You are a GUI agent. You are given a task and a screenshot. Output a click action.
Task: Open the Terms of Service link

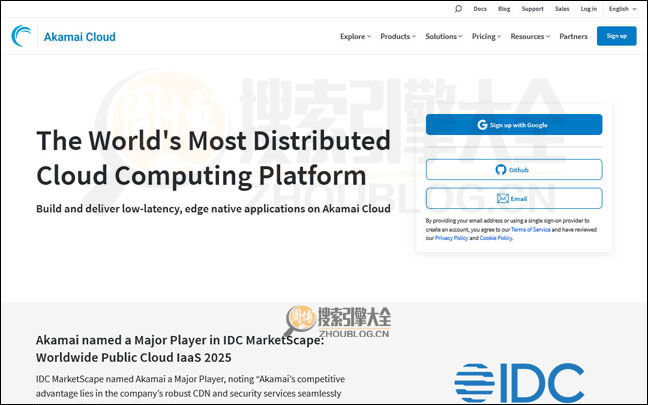(531, 229)
